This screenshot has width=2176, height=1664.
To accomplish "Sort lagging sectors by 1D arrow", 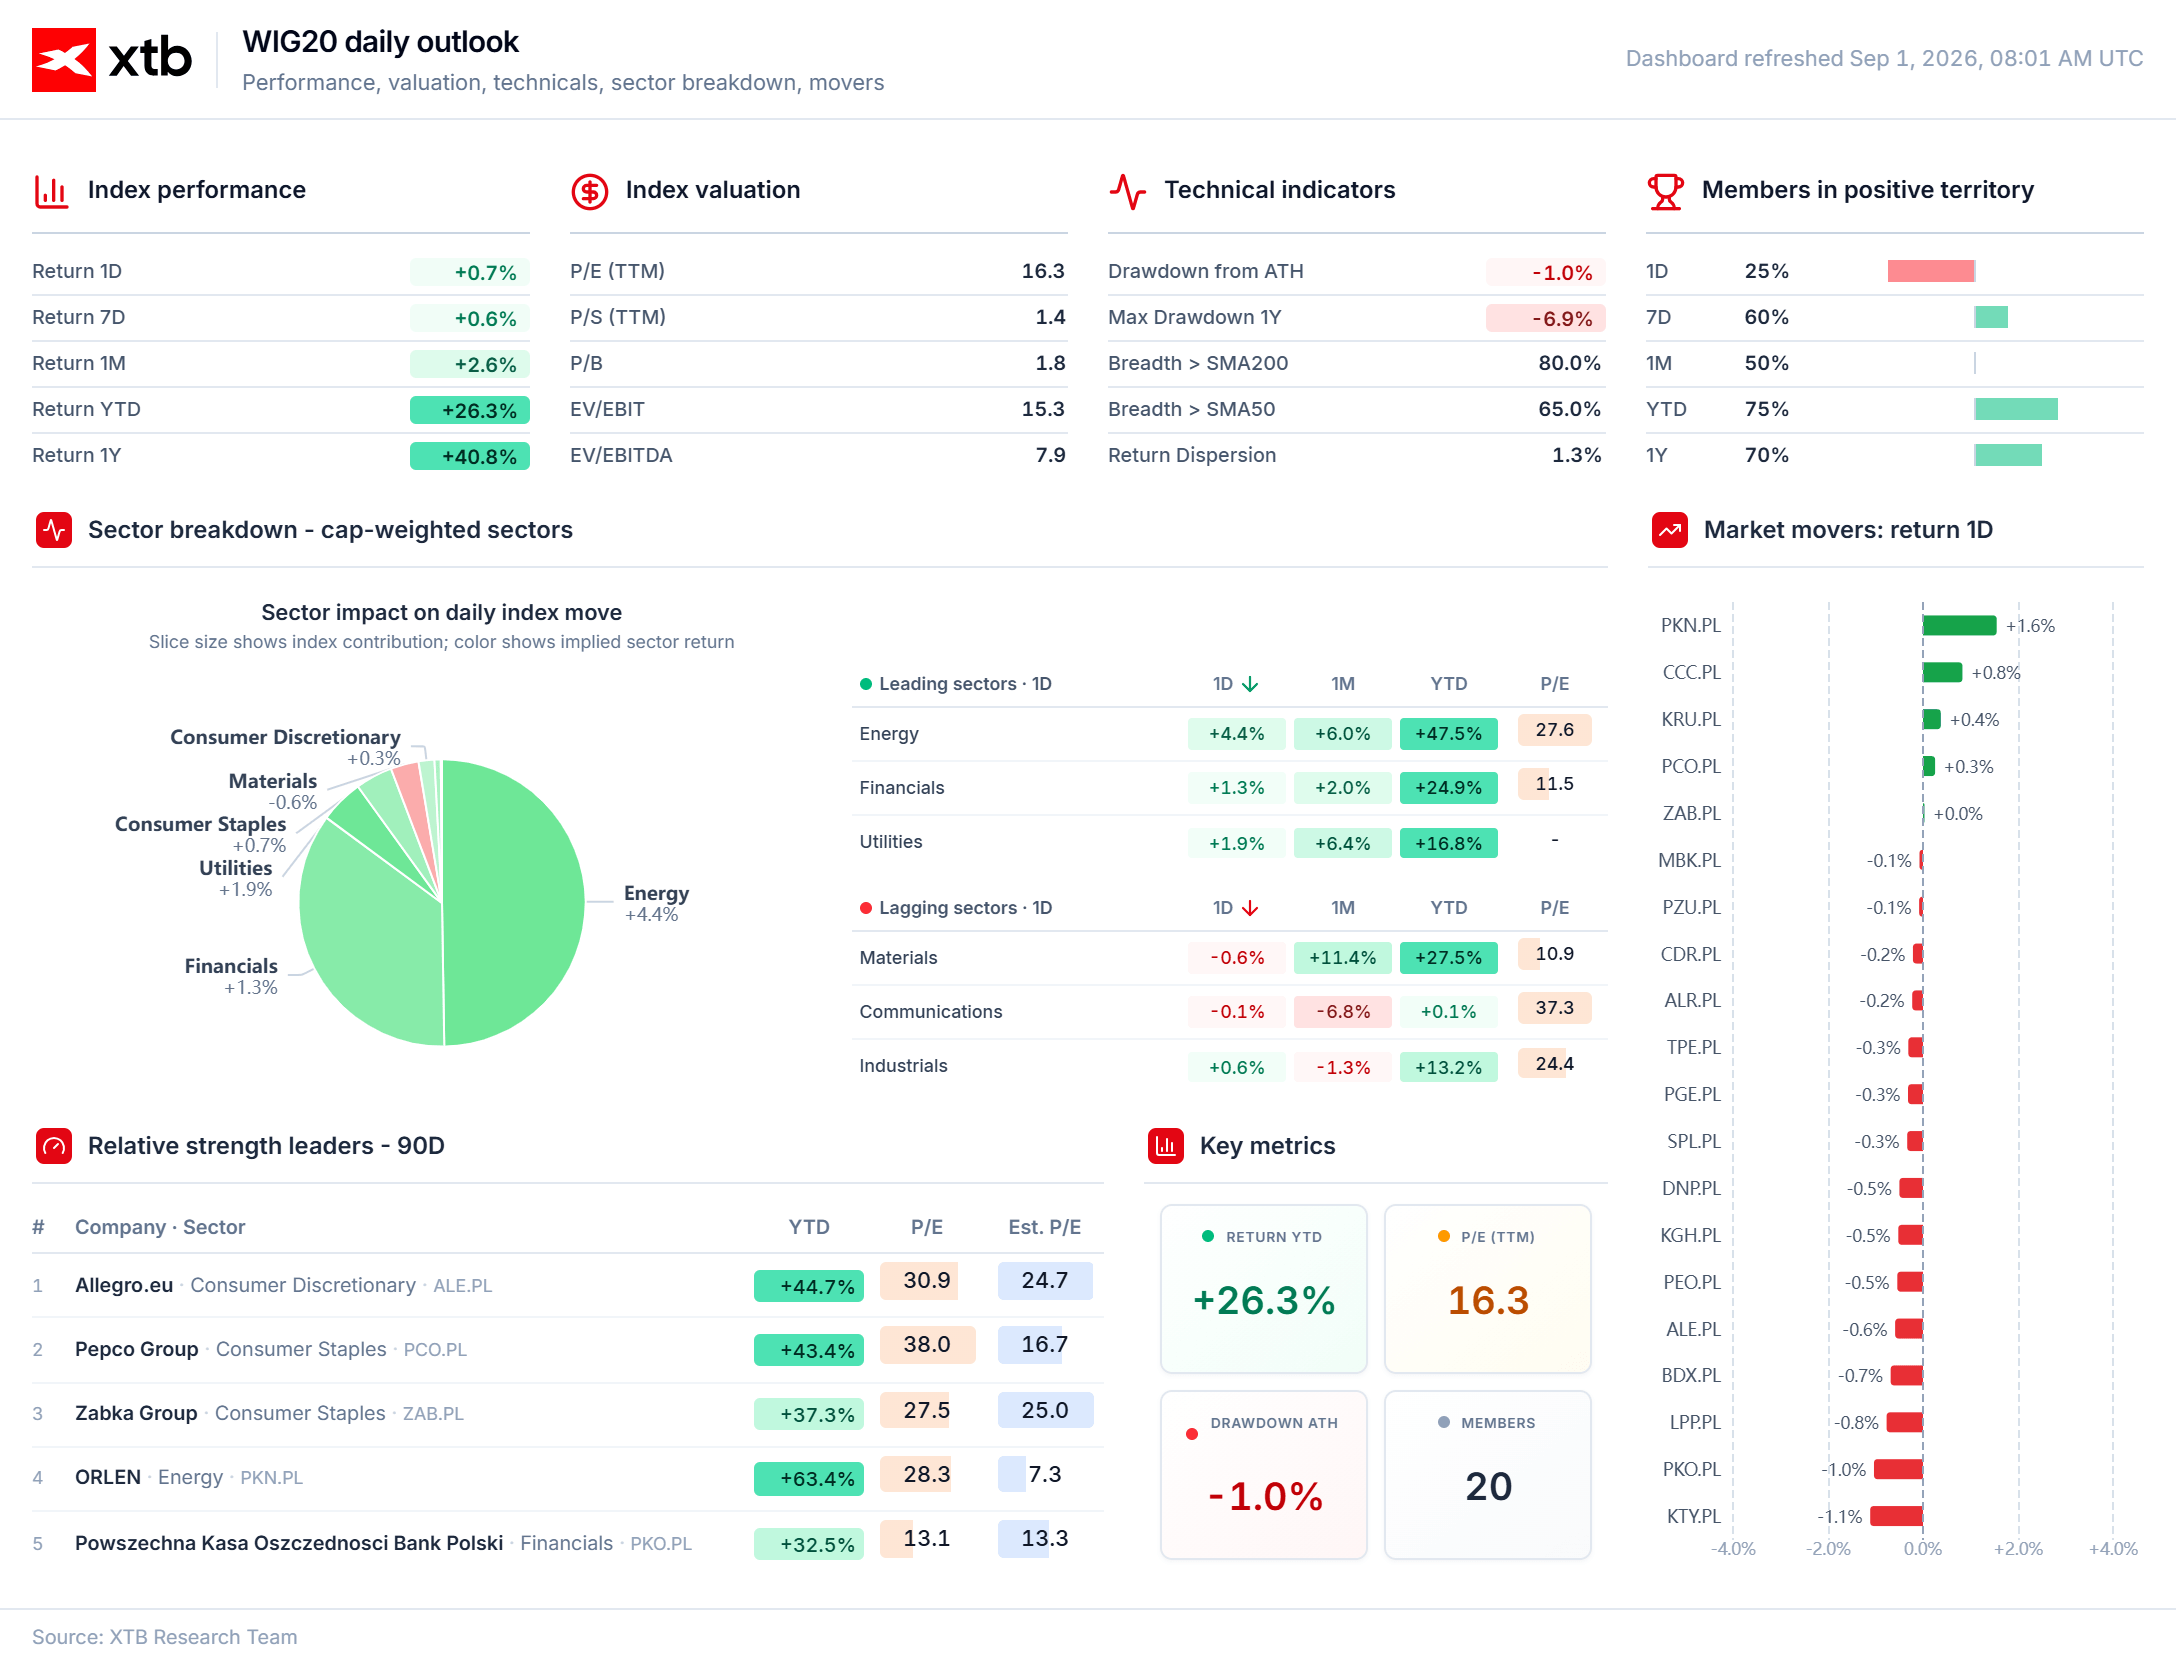I will tap(1250, 908).
